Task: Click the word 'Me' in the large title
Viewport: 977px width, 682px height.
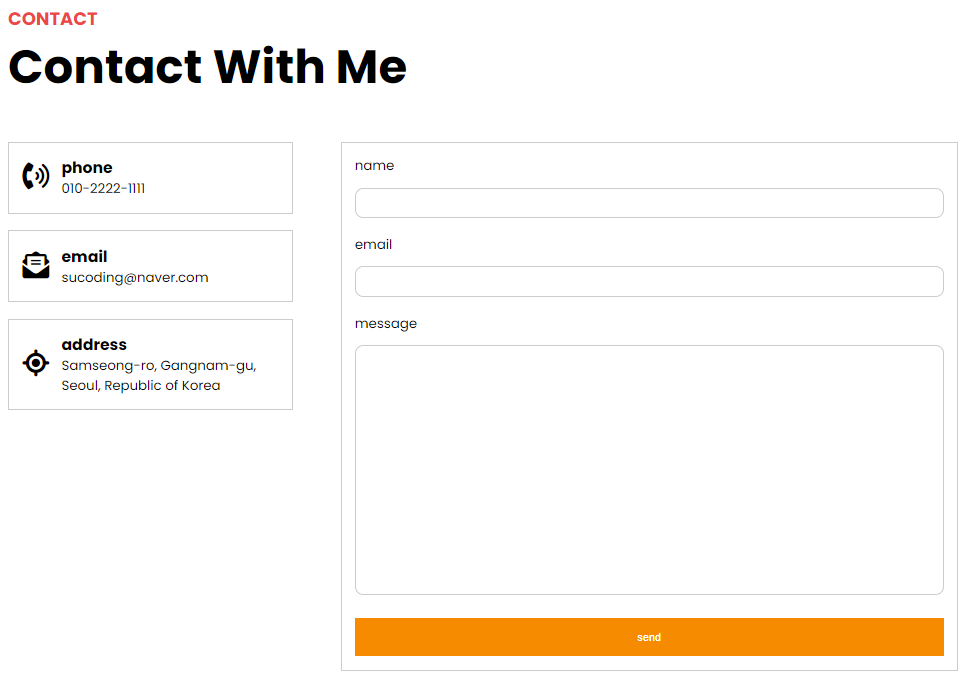Action: (371, 67)
